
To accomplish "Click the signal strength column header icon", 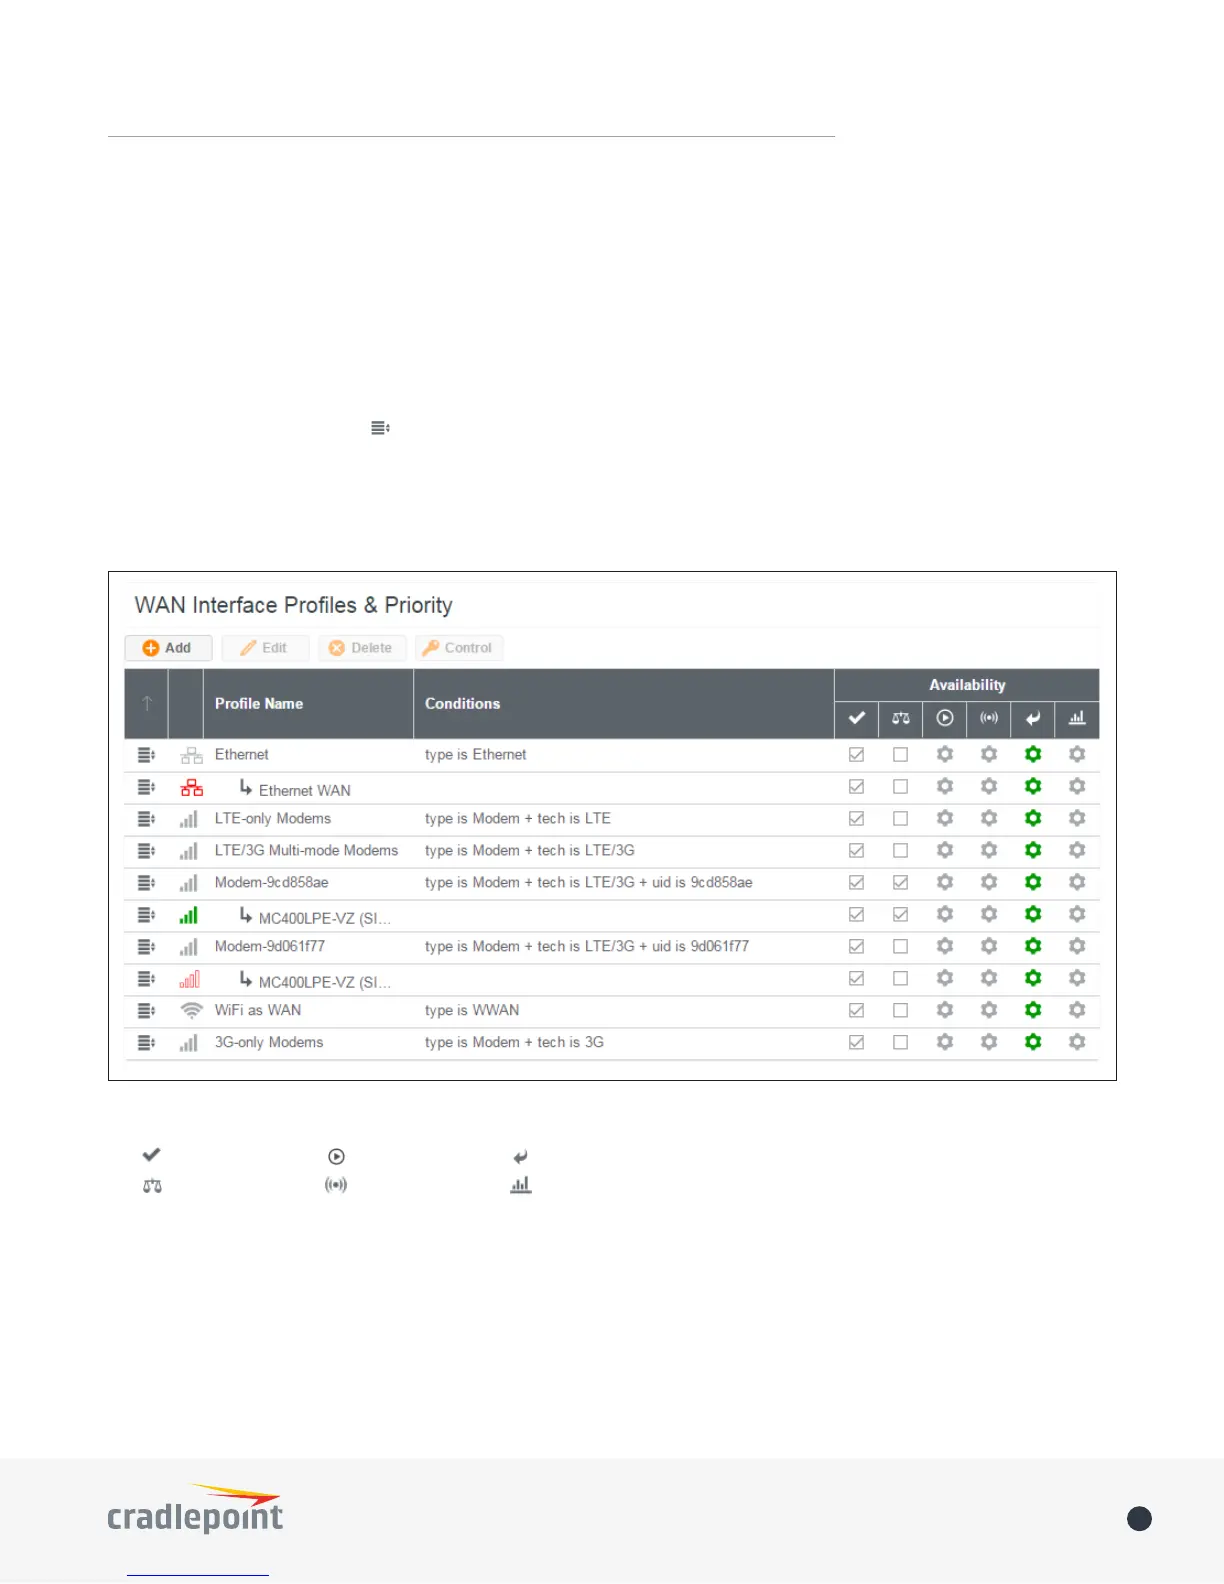I will (989, 719).
